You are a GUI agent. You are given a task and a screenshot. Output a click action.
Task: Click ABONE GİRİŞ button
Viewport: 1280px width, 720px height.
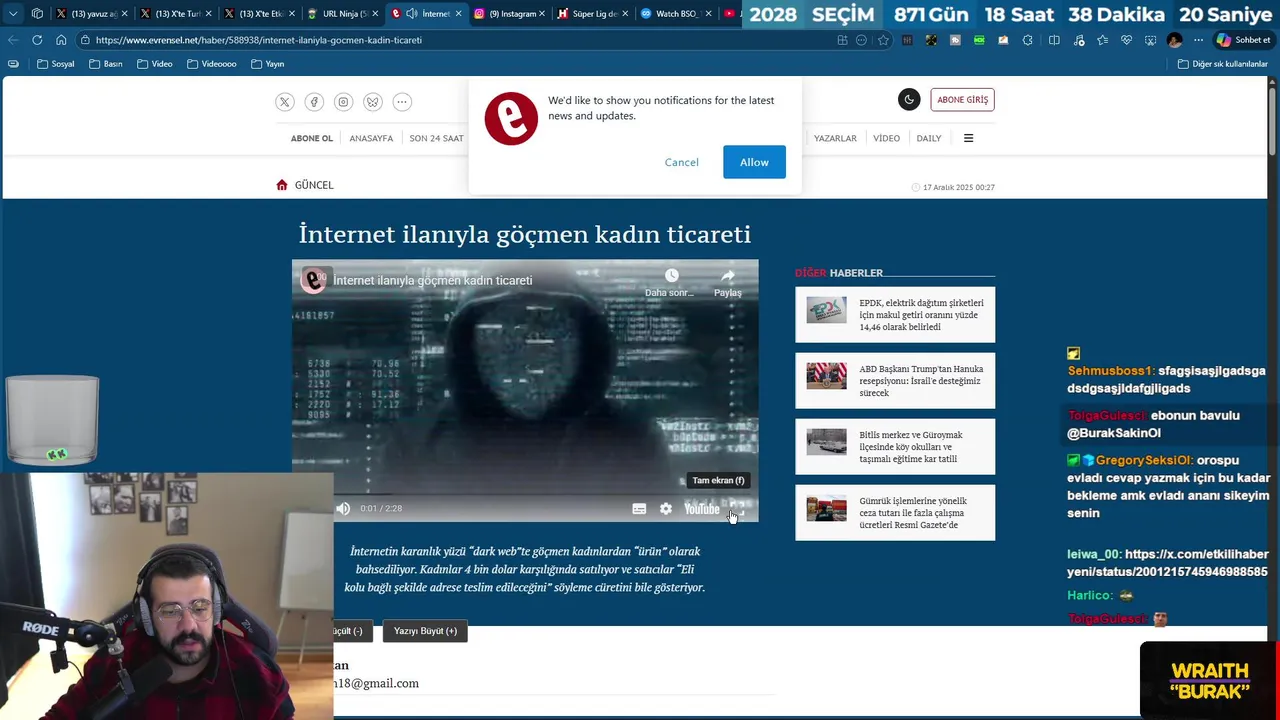(x=962, y=100)
